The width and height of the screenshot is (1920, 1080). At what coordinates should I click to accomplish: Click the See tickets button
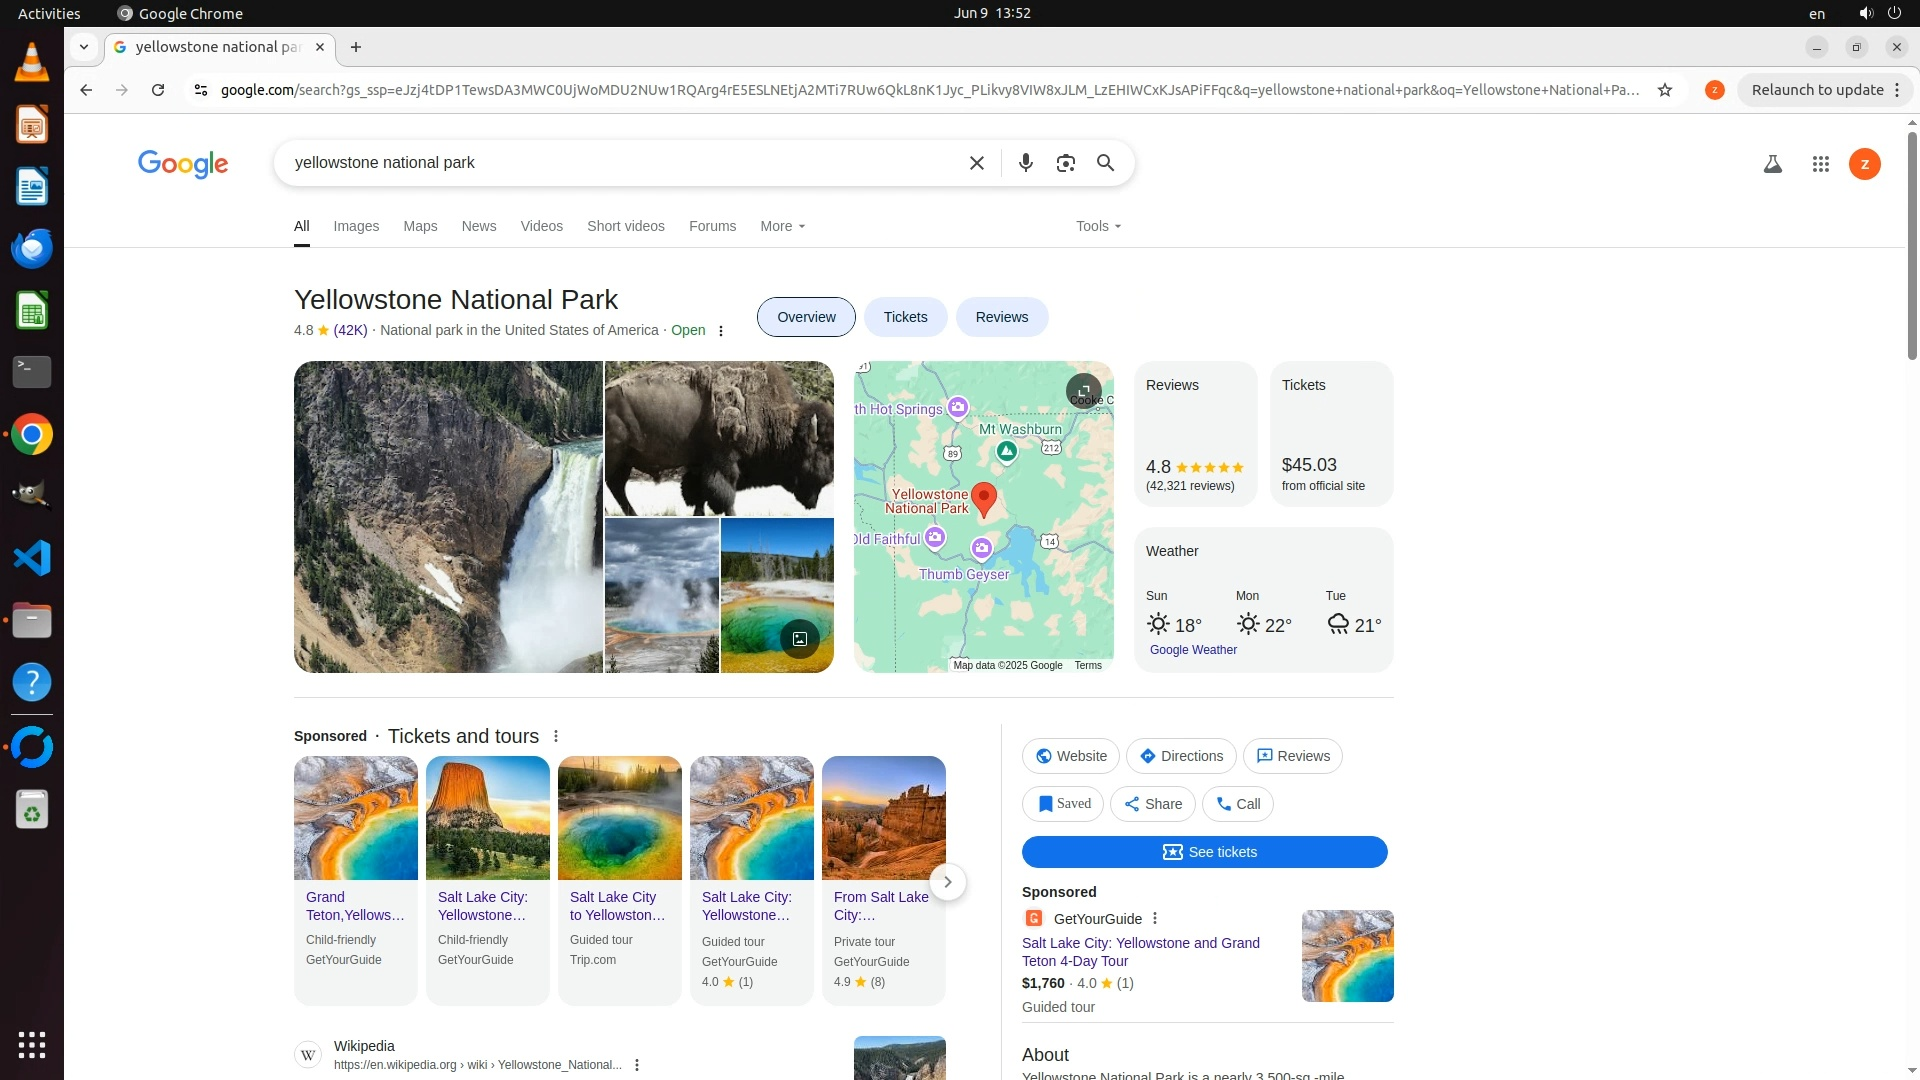tap(1204, 852)
